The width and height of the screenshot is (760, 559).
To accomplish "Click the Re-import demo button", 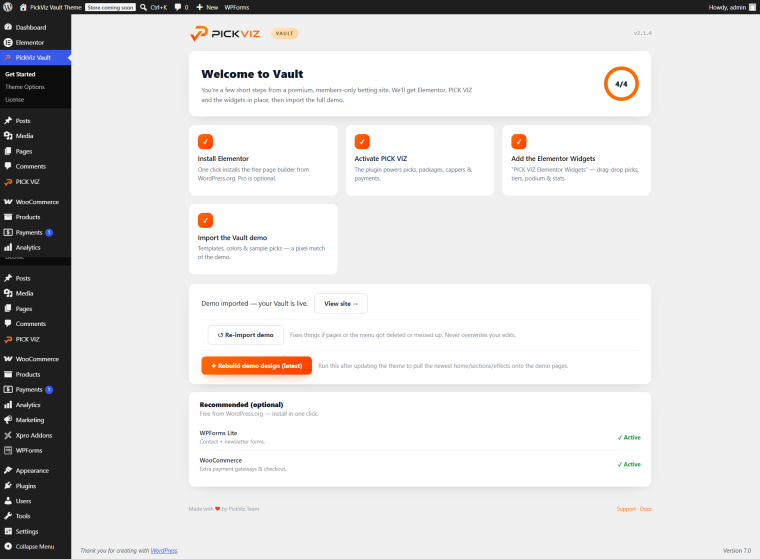I will point(246,335).
